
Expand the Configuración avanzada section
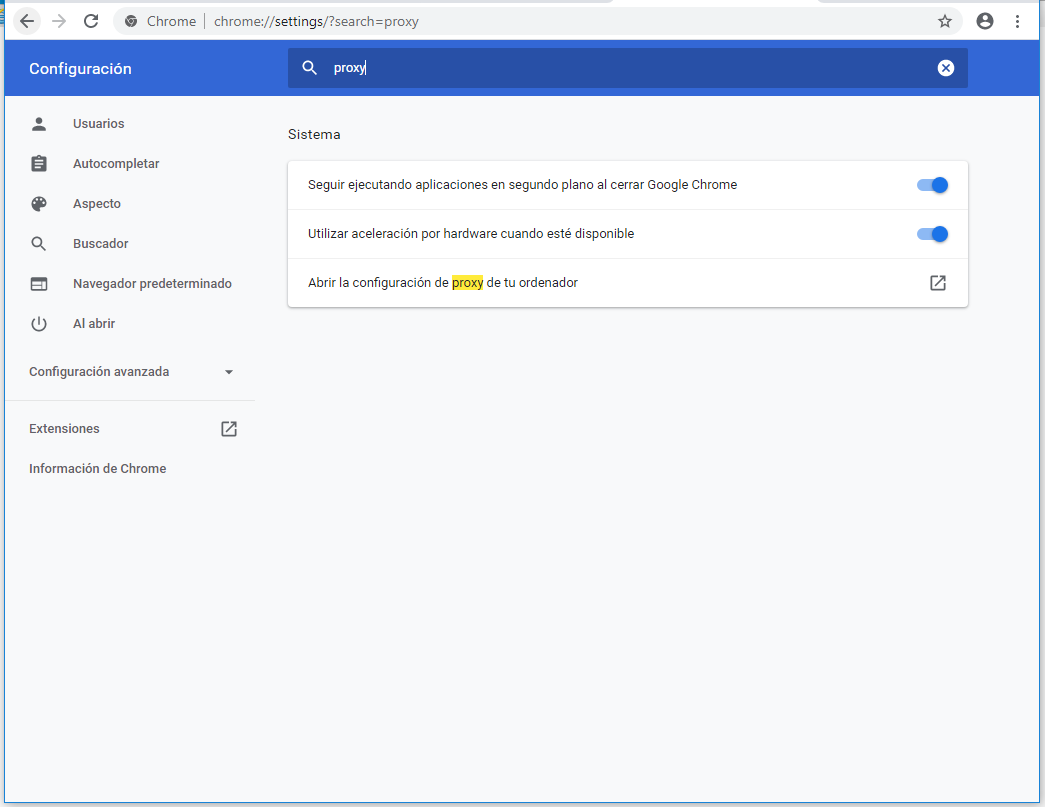[99, 372]
